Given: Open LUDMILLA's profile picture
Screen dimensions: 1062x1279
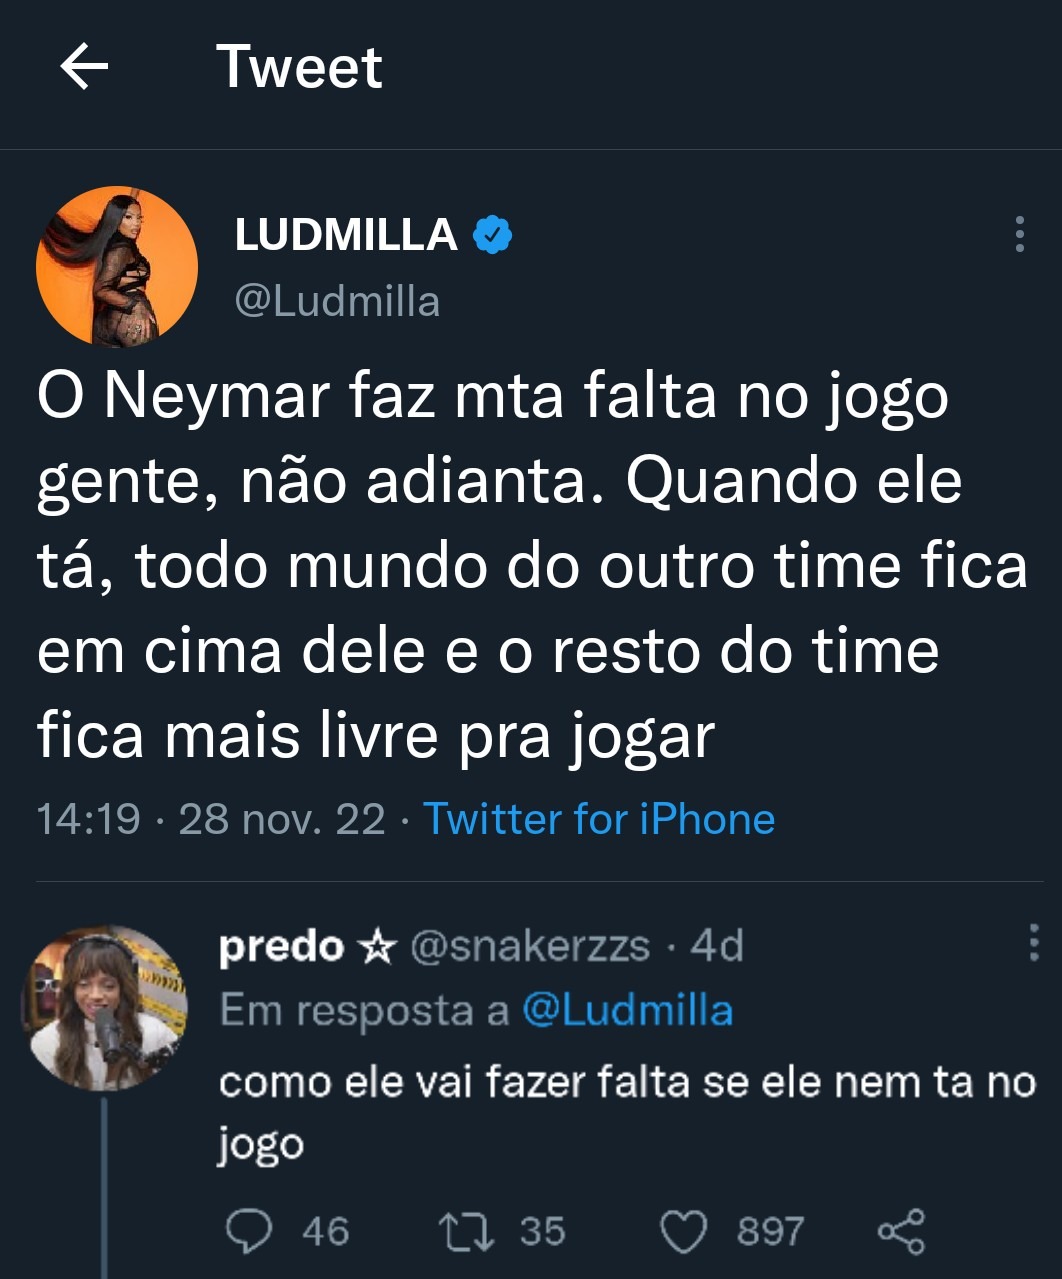Looking at the screenshot, I should (116, 267).
